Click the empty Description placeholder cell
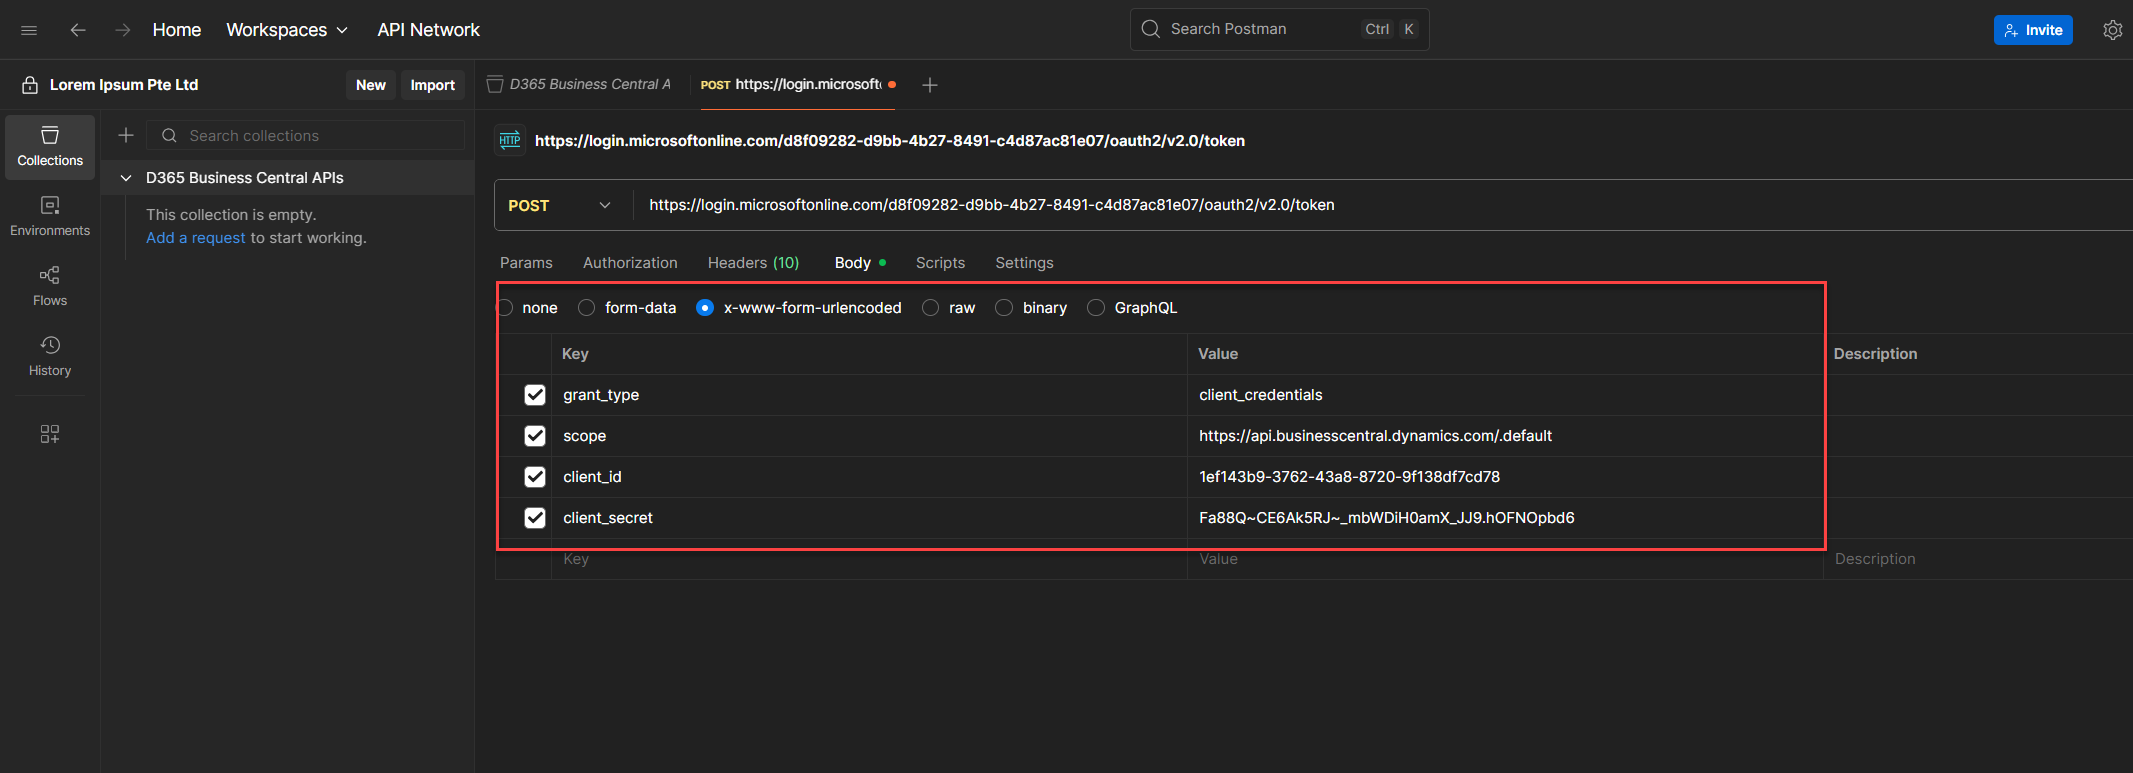Viewport: 2133px width, 773px height. [x=1978, y=560]
